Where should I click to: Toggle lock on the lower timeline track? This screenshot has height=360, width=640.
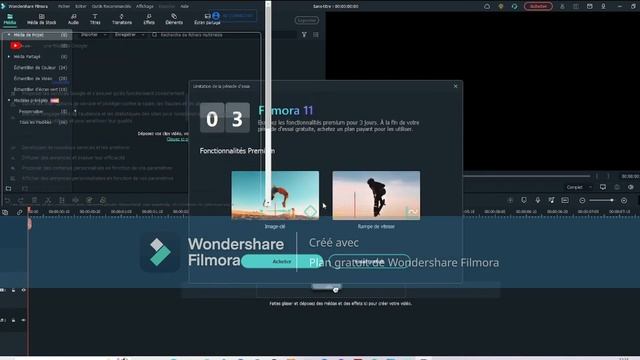pos(13,320)
